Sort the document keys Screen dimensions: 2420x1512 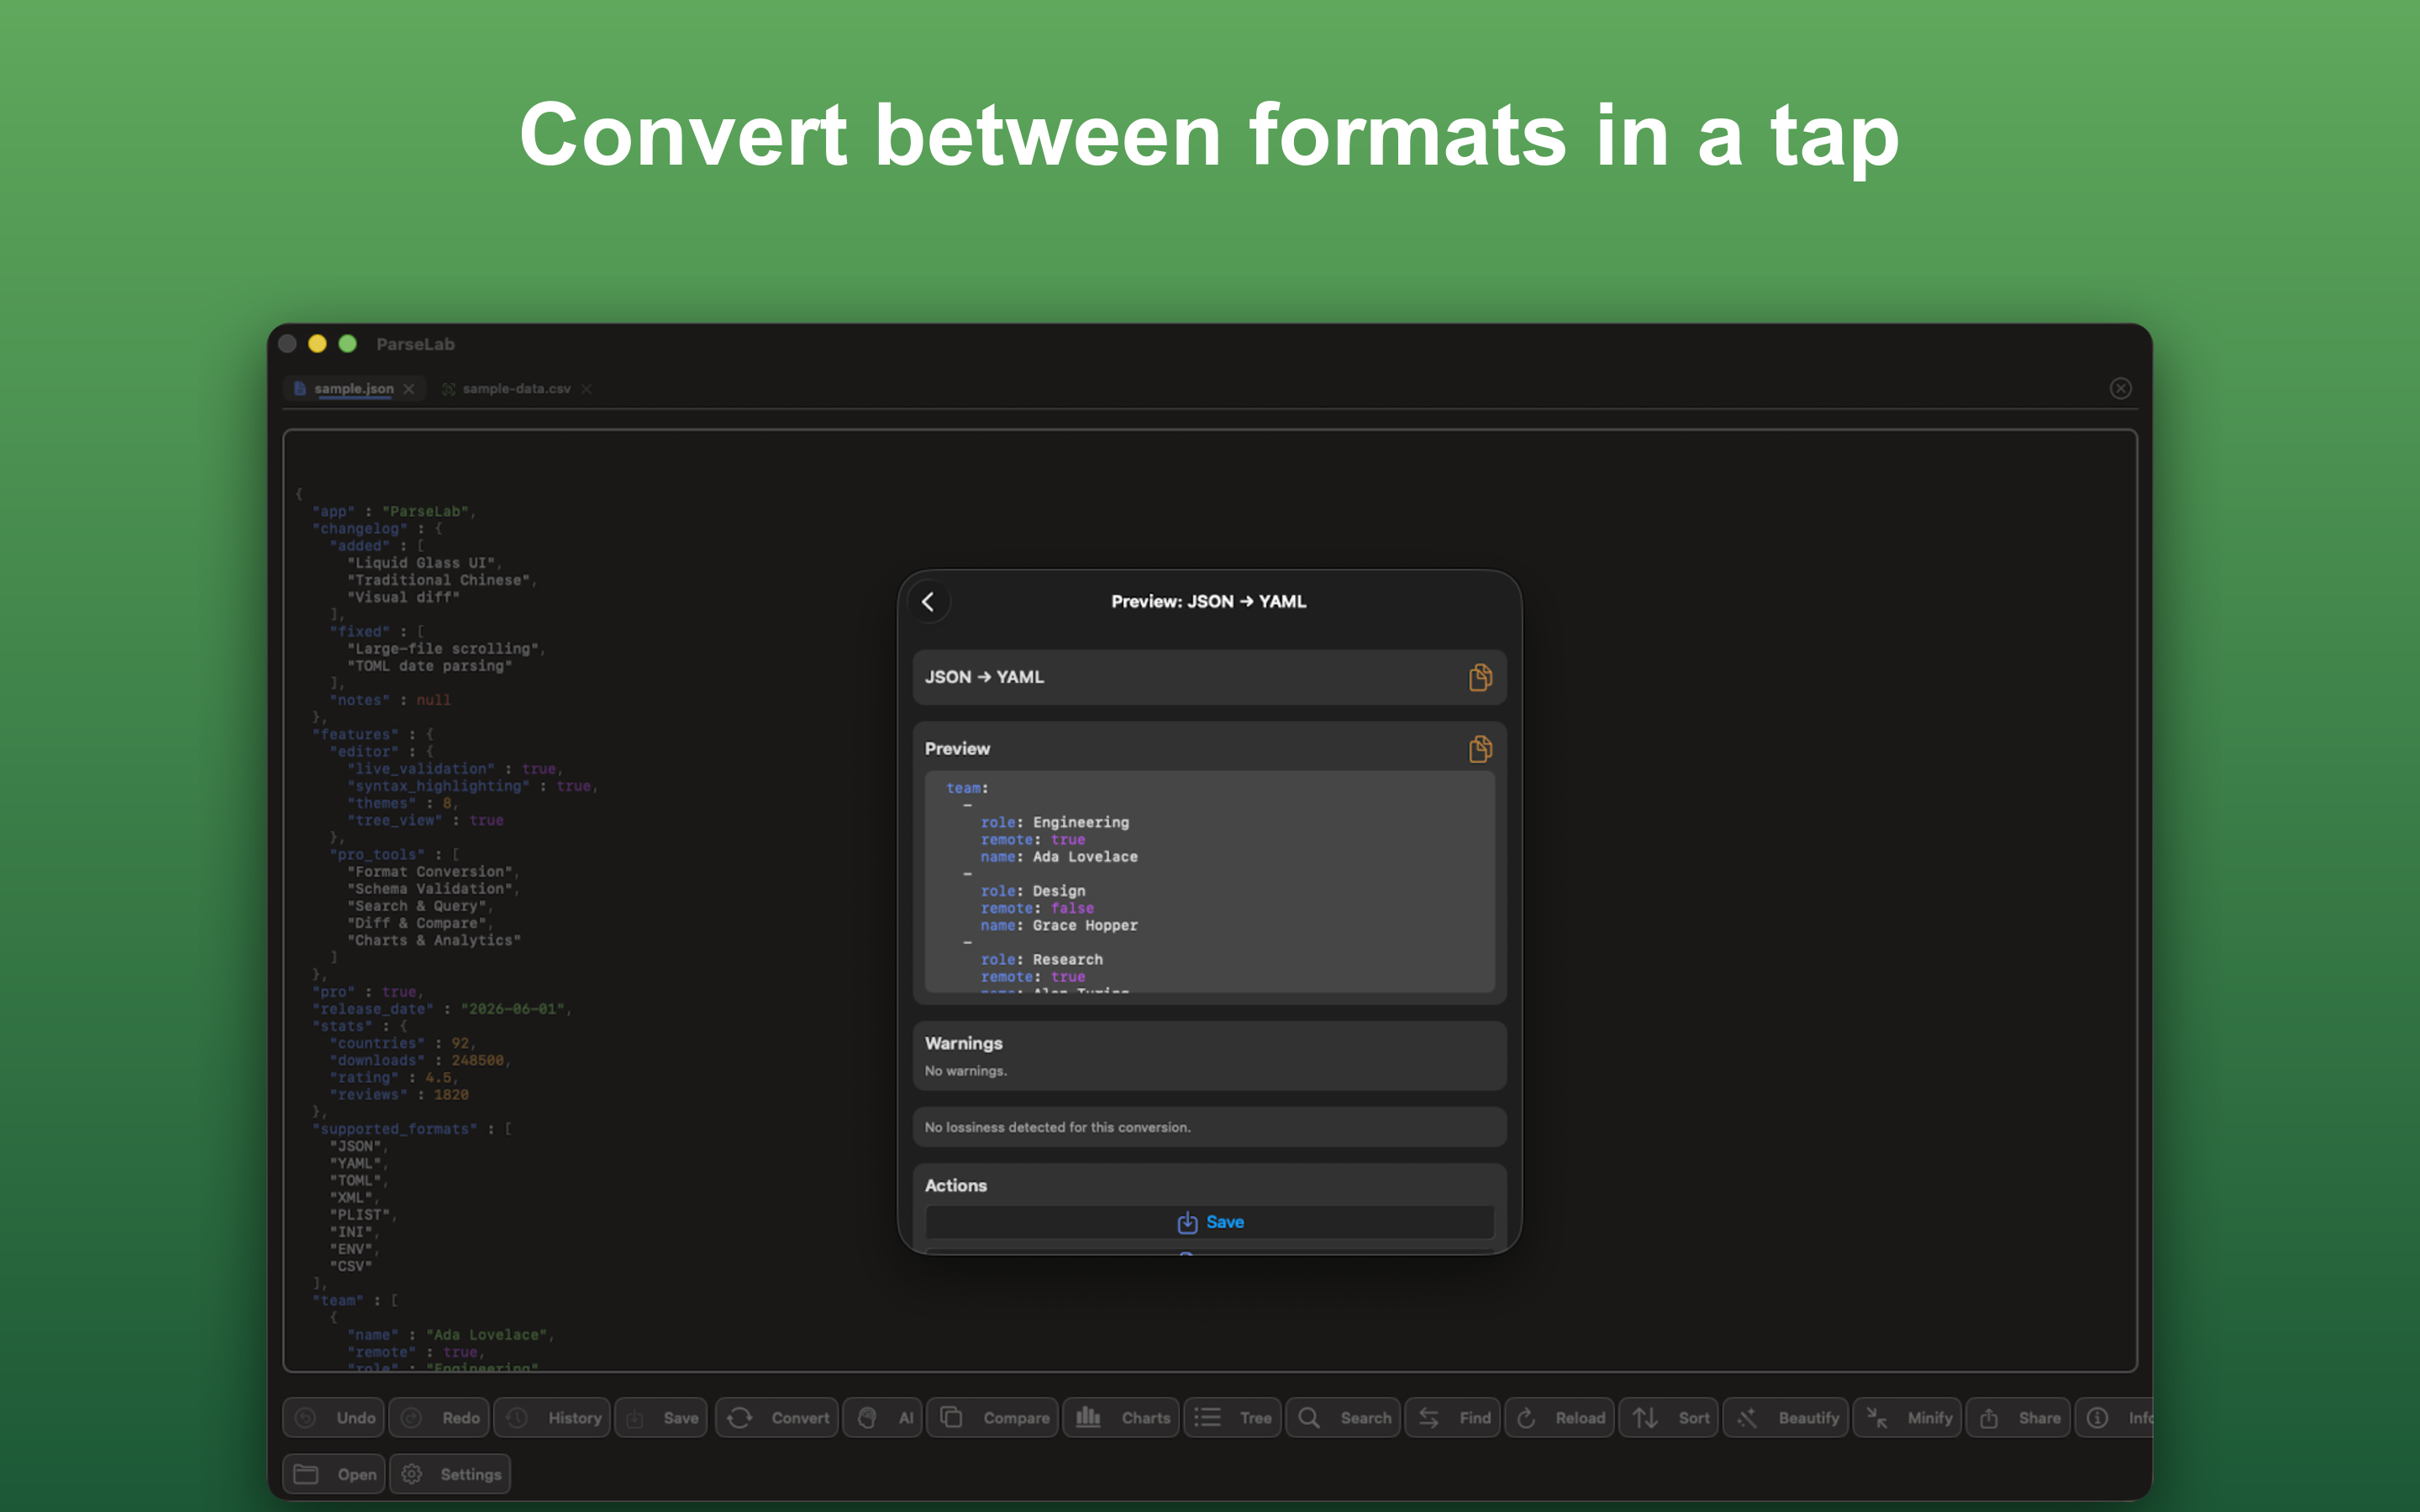1669,1418
